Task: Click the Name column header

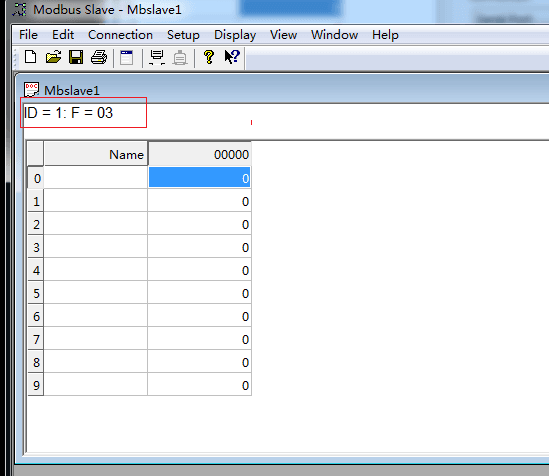Action: pyautogui.click(x=96, y=154)
